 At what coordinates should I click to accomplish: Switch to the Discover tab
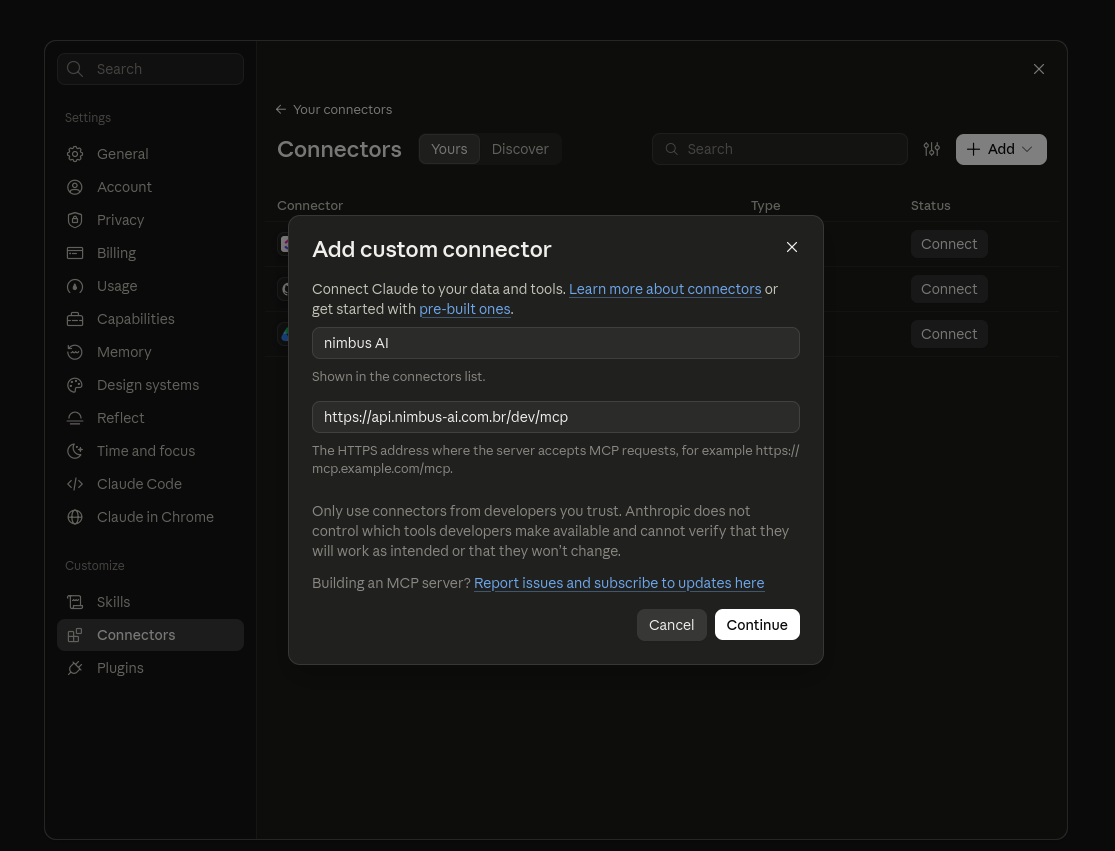tap(520, 149)
